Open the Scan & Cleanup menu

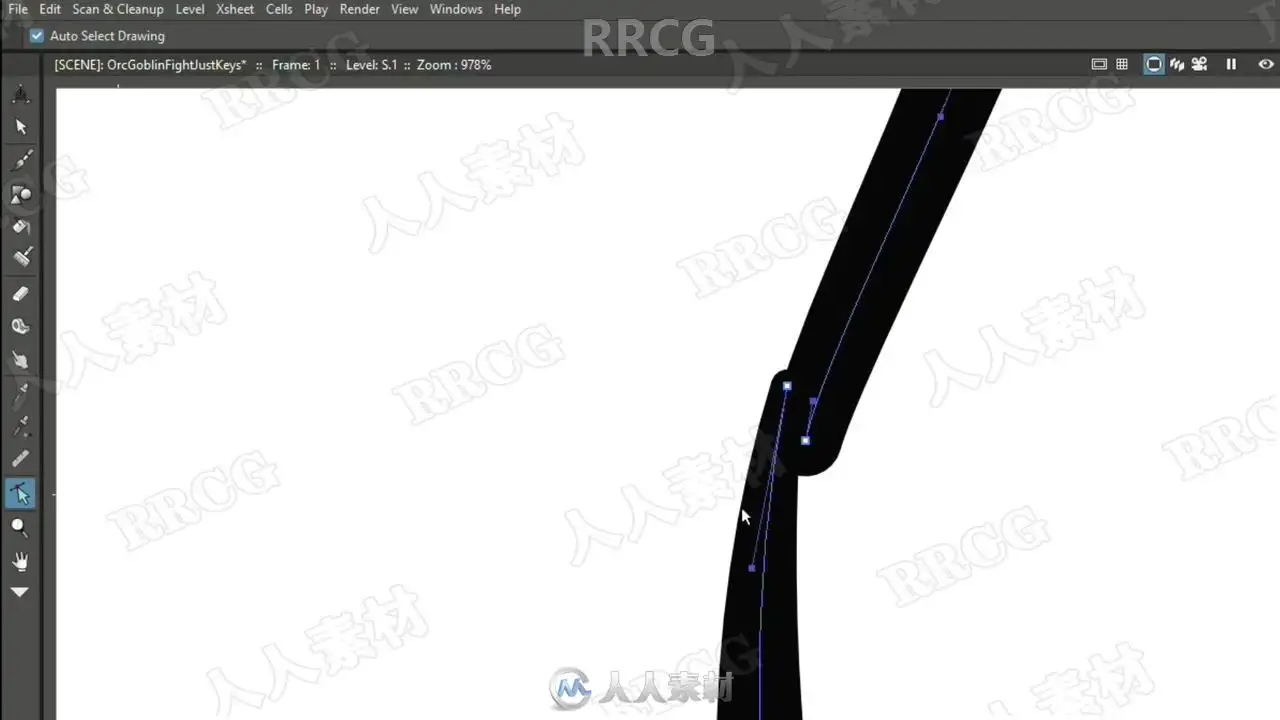pos(118,9)
